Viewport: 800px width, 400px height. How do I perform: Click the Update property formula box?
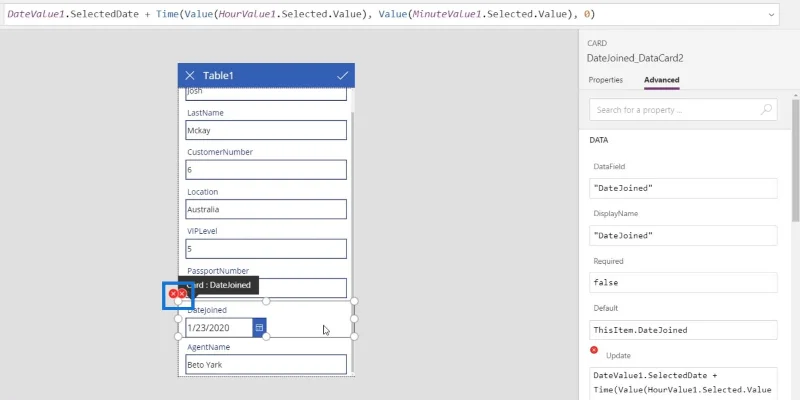[x=683, y=383]
